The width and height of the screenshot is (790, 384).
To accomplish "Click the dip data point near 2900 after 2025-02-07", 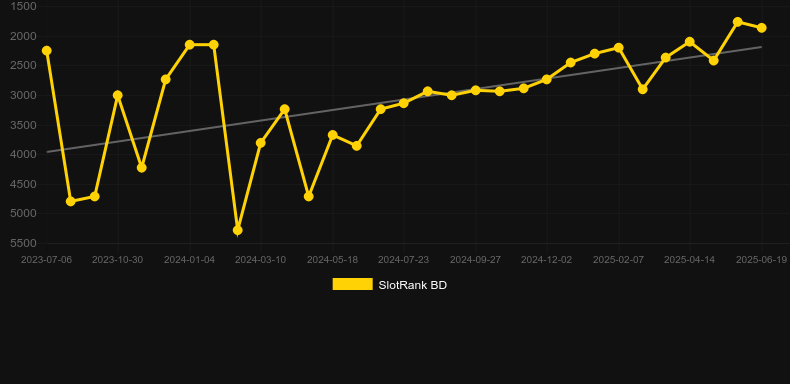I will [x=642, y=89].
